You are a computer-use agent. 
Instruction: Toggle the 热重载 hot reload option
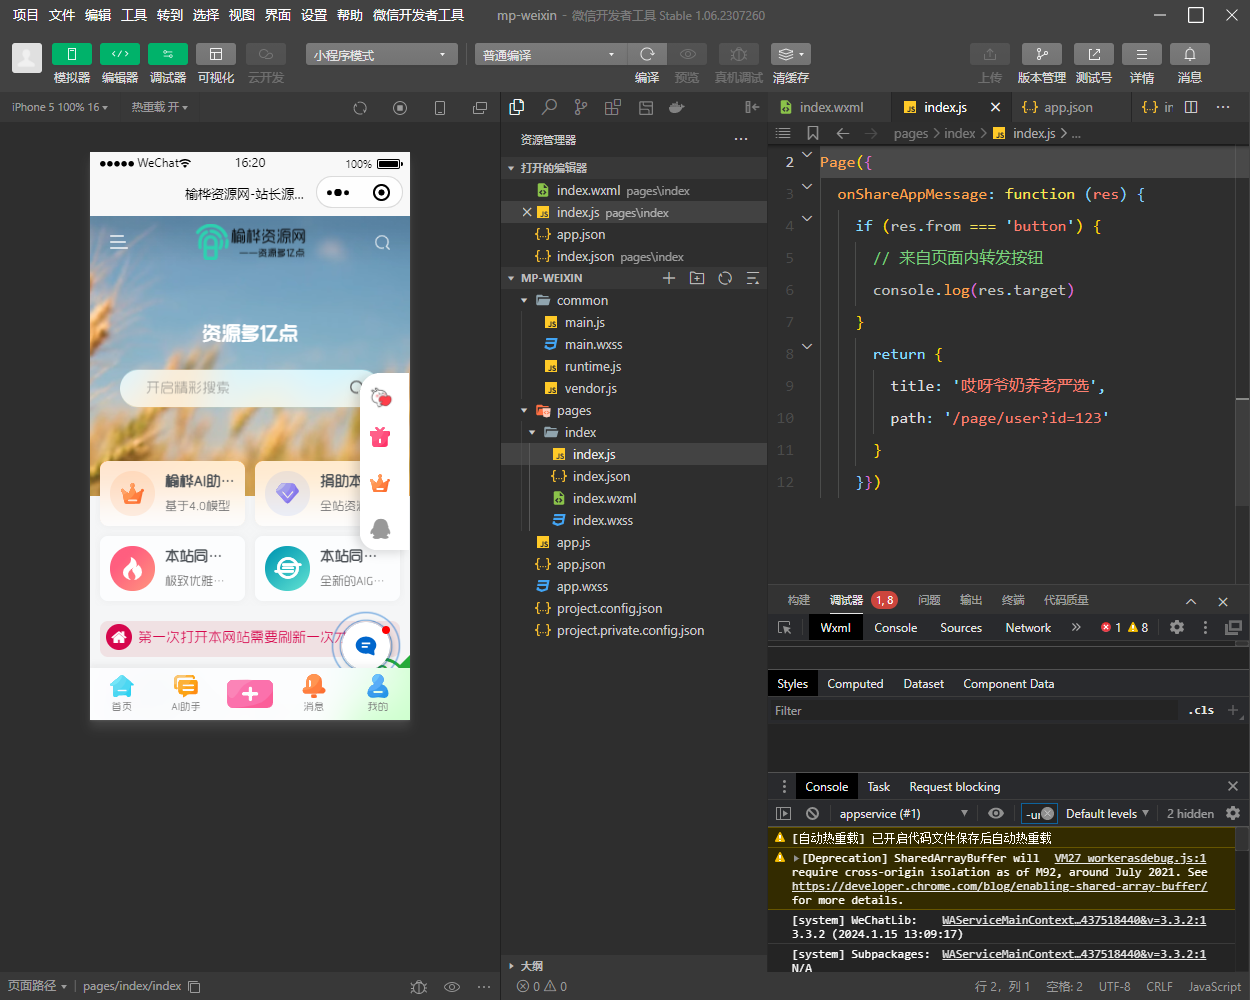pyautogui.click(x=160, y=107)
